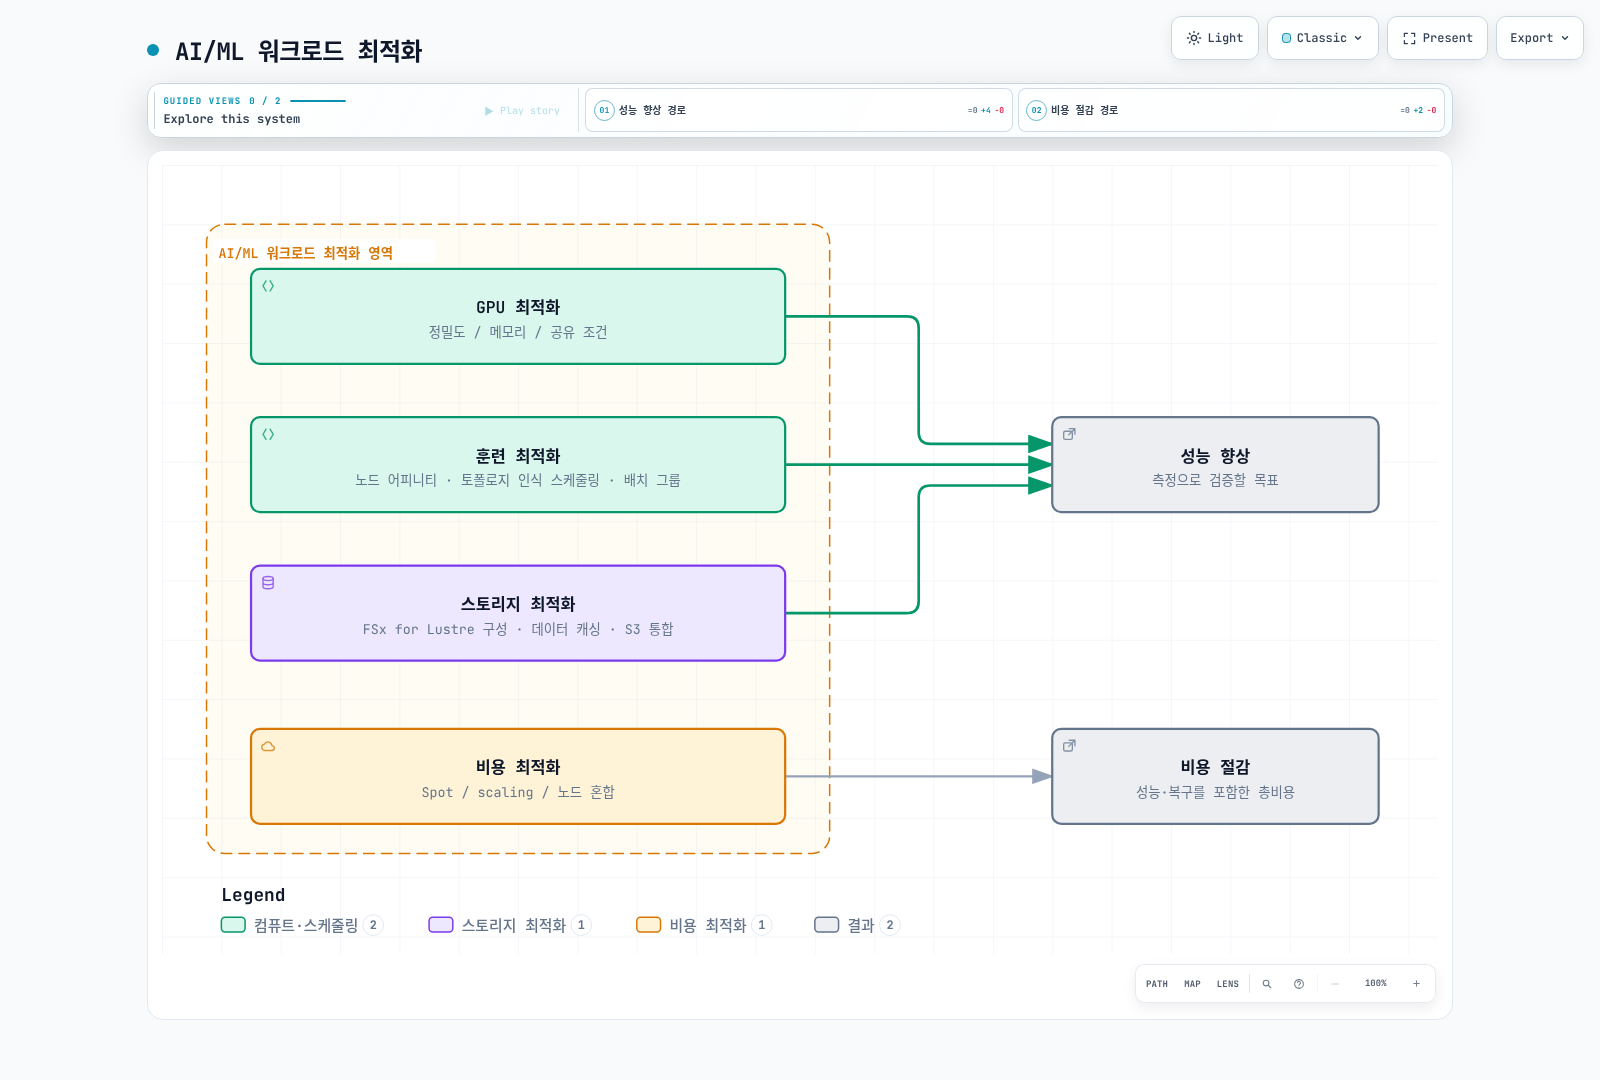The image size is (1600, 1080).
Task: Click the Legend heading
Action: point(253,895)
